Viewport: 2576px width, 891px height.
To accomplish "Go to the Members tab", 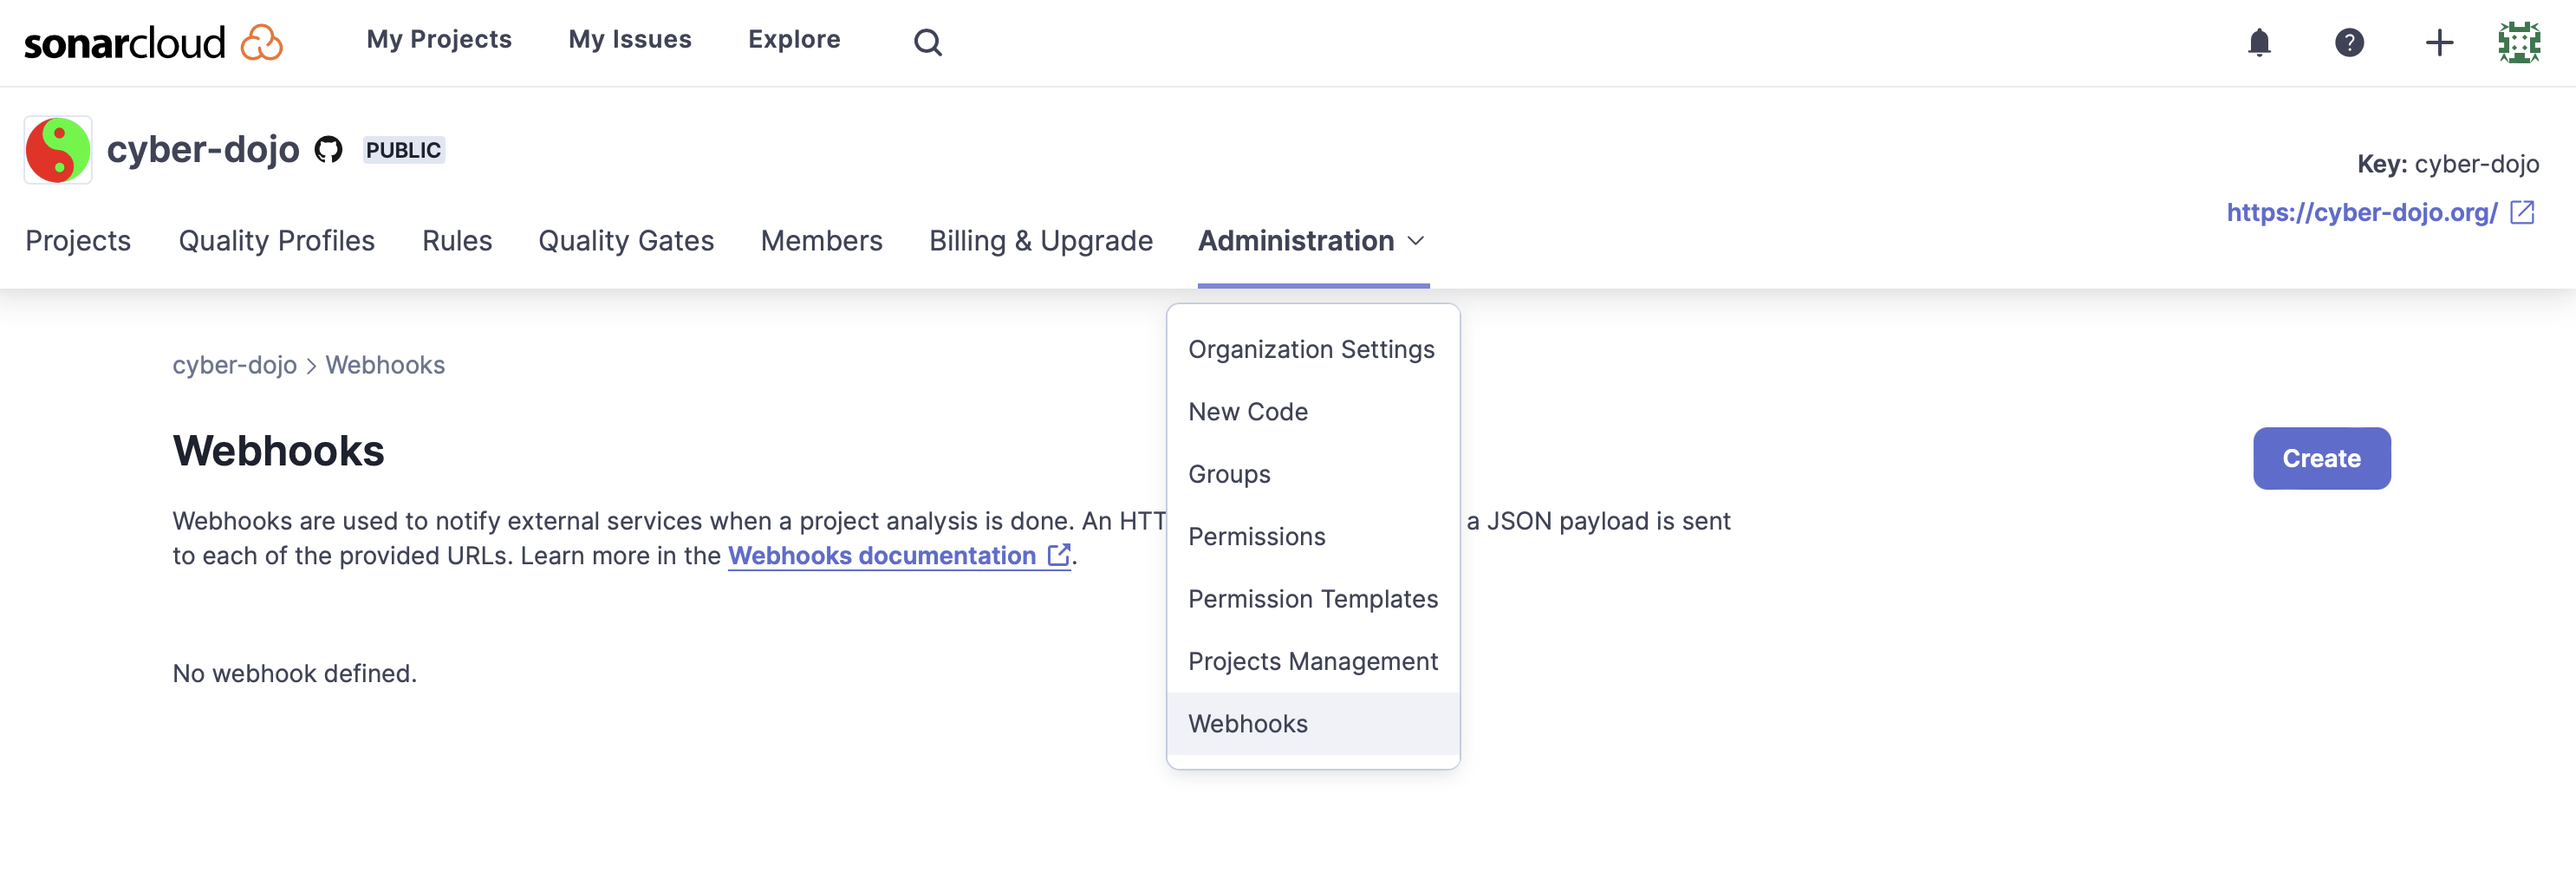I will click(822, 241).
